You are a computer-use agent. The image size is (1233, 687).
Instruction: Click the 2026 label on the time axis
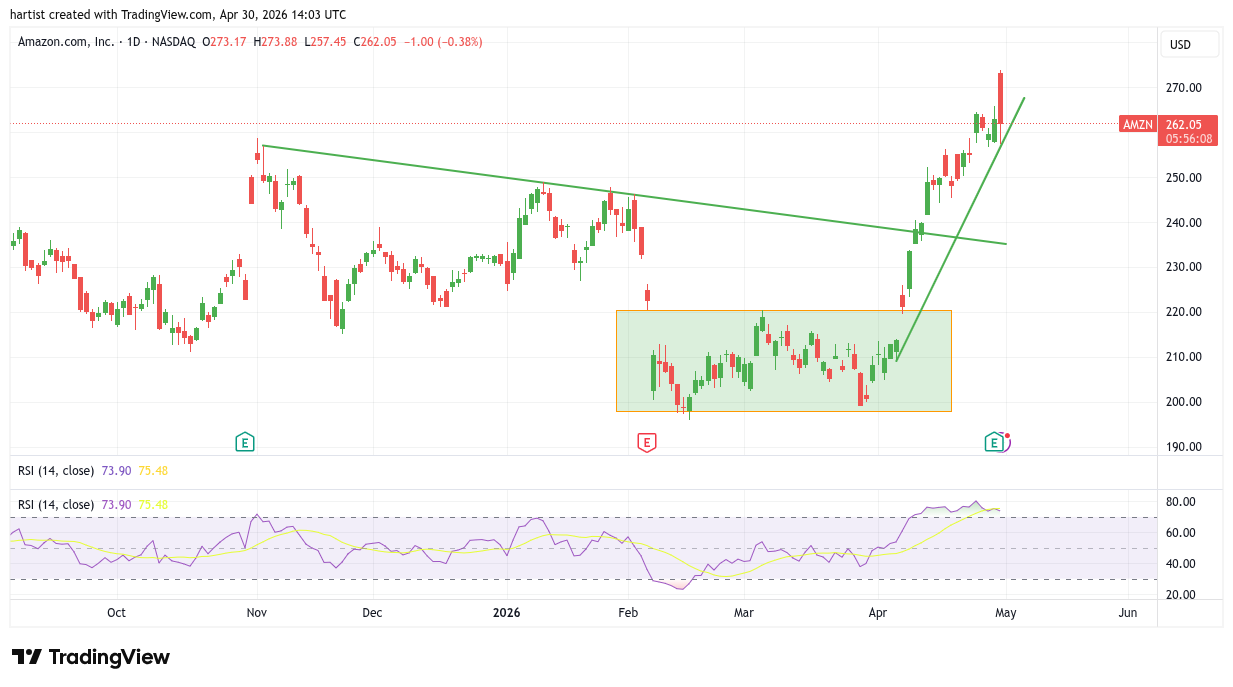point(507,613)
